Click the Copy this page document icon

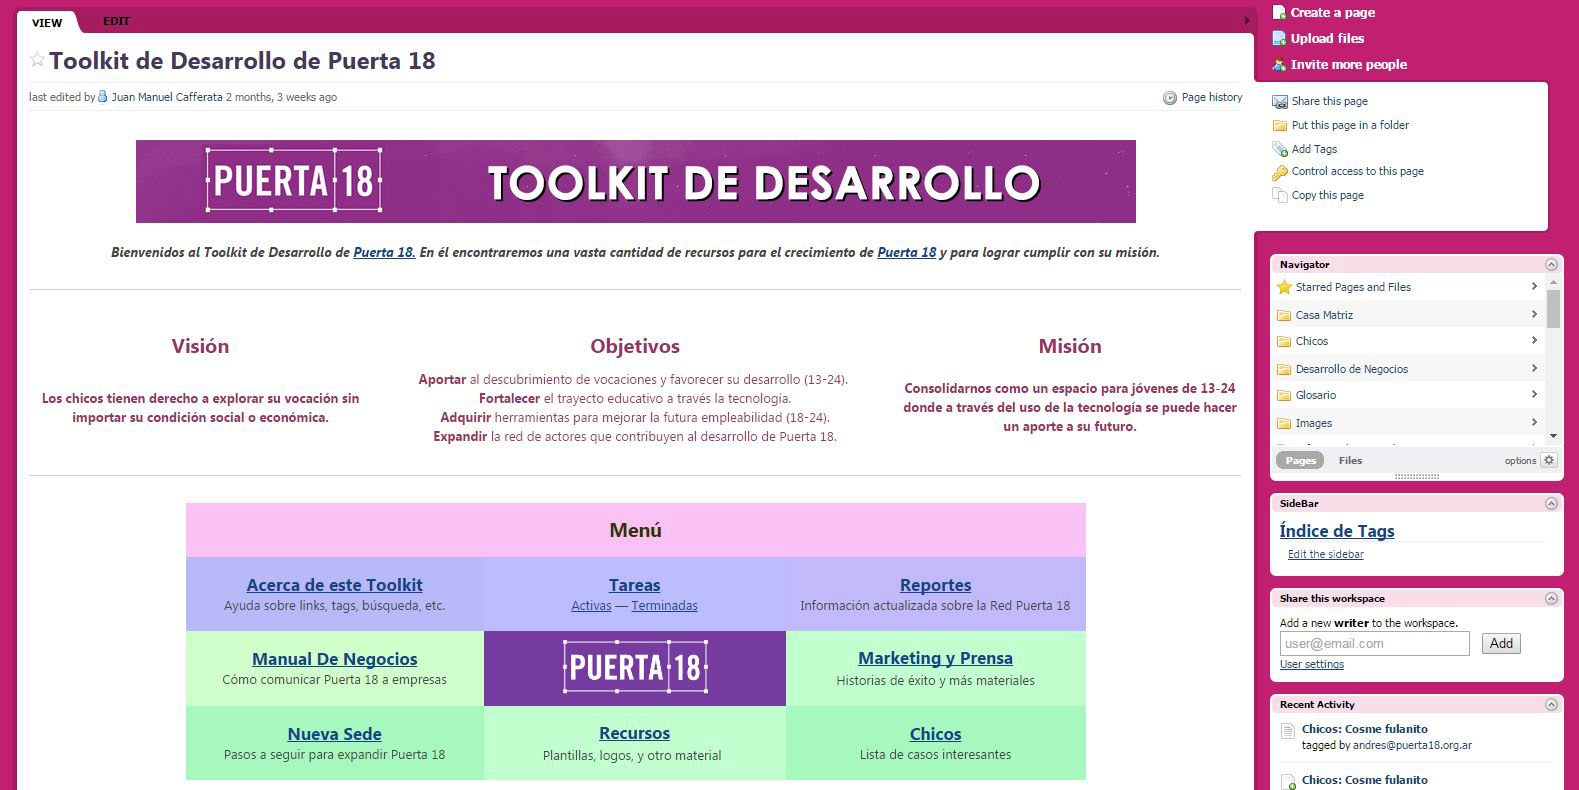tap(1280, 195)
